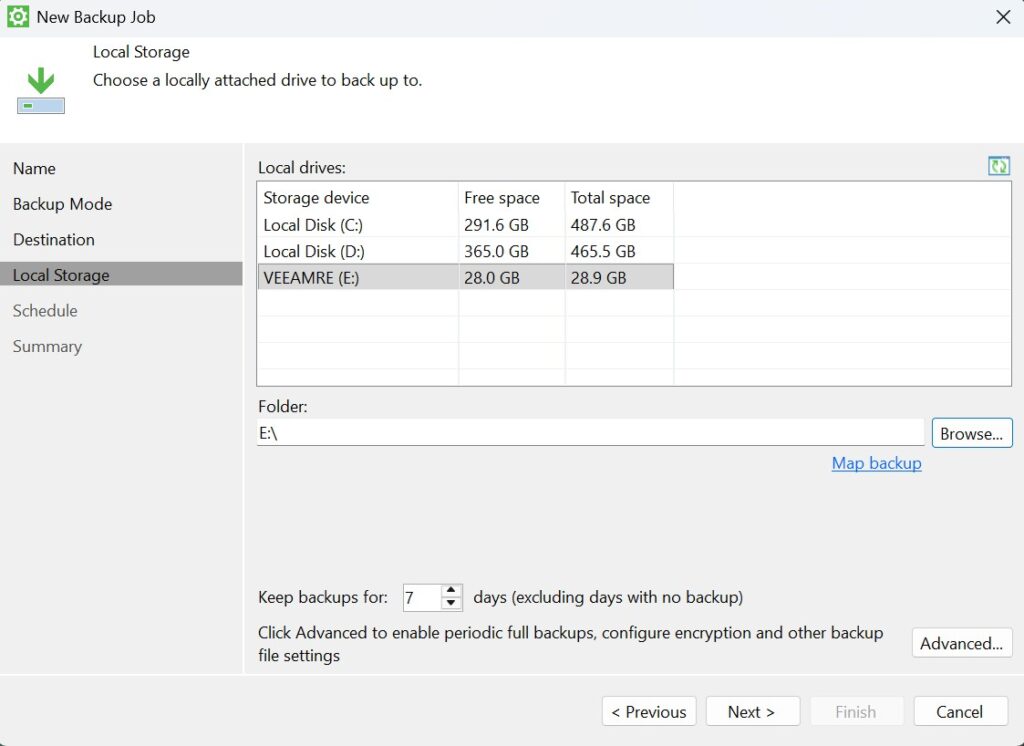Choose Local Disk (D:) as target
Screen dimensions: 1024x746
pos(313,251)
